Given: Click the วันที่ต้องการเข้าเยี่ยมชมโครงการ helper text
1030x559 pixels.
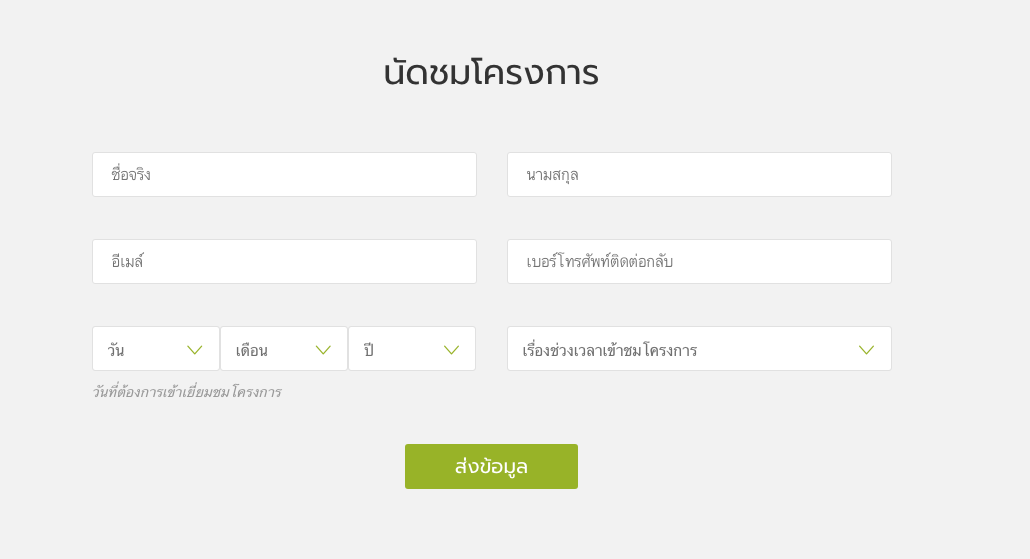Looking at the screenshot, I should [187, 392].
